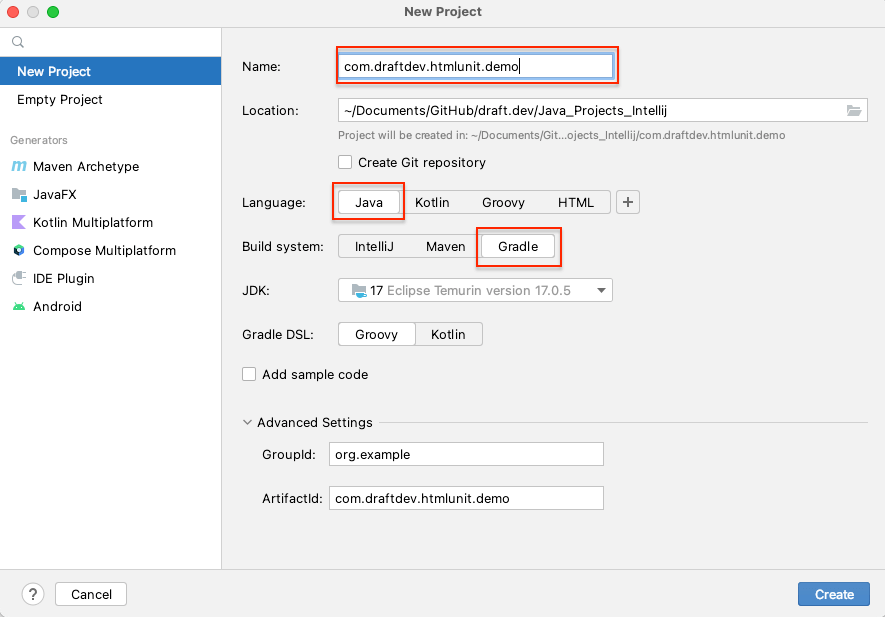Click the plus button to add language

(x=628, y=202)
